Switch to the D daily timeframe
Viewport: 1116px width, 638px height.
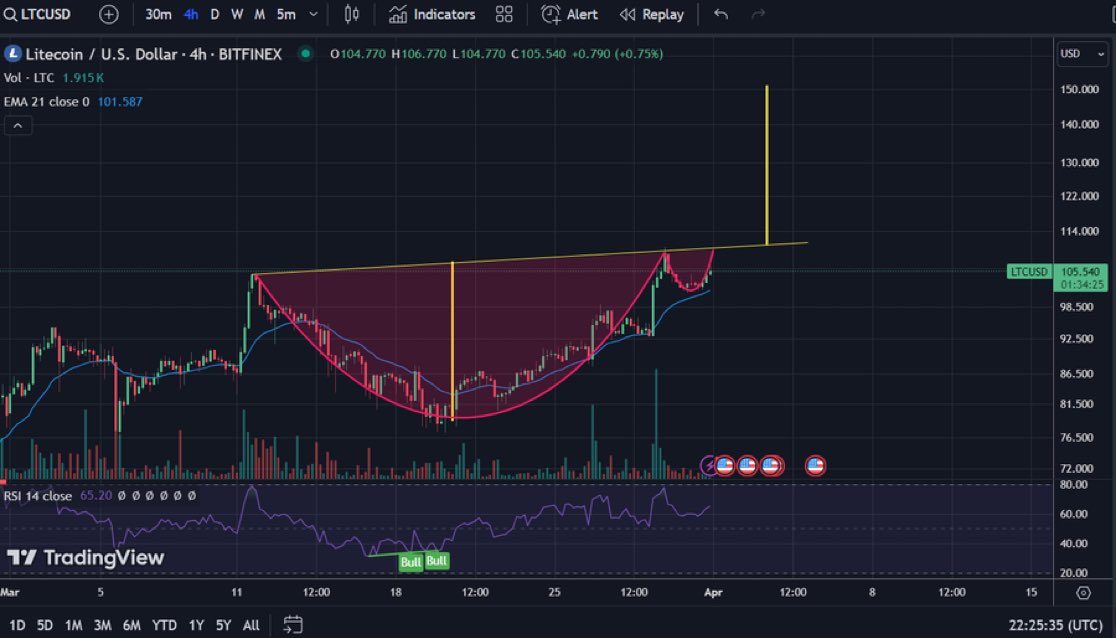(x=214, y=14)
